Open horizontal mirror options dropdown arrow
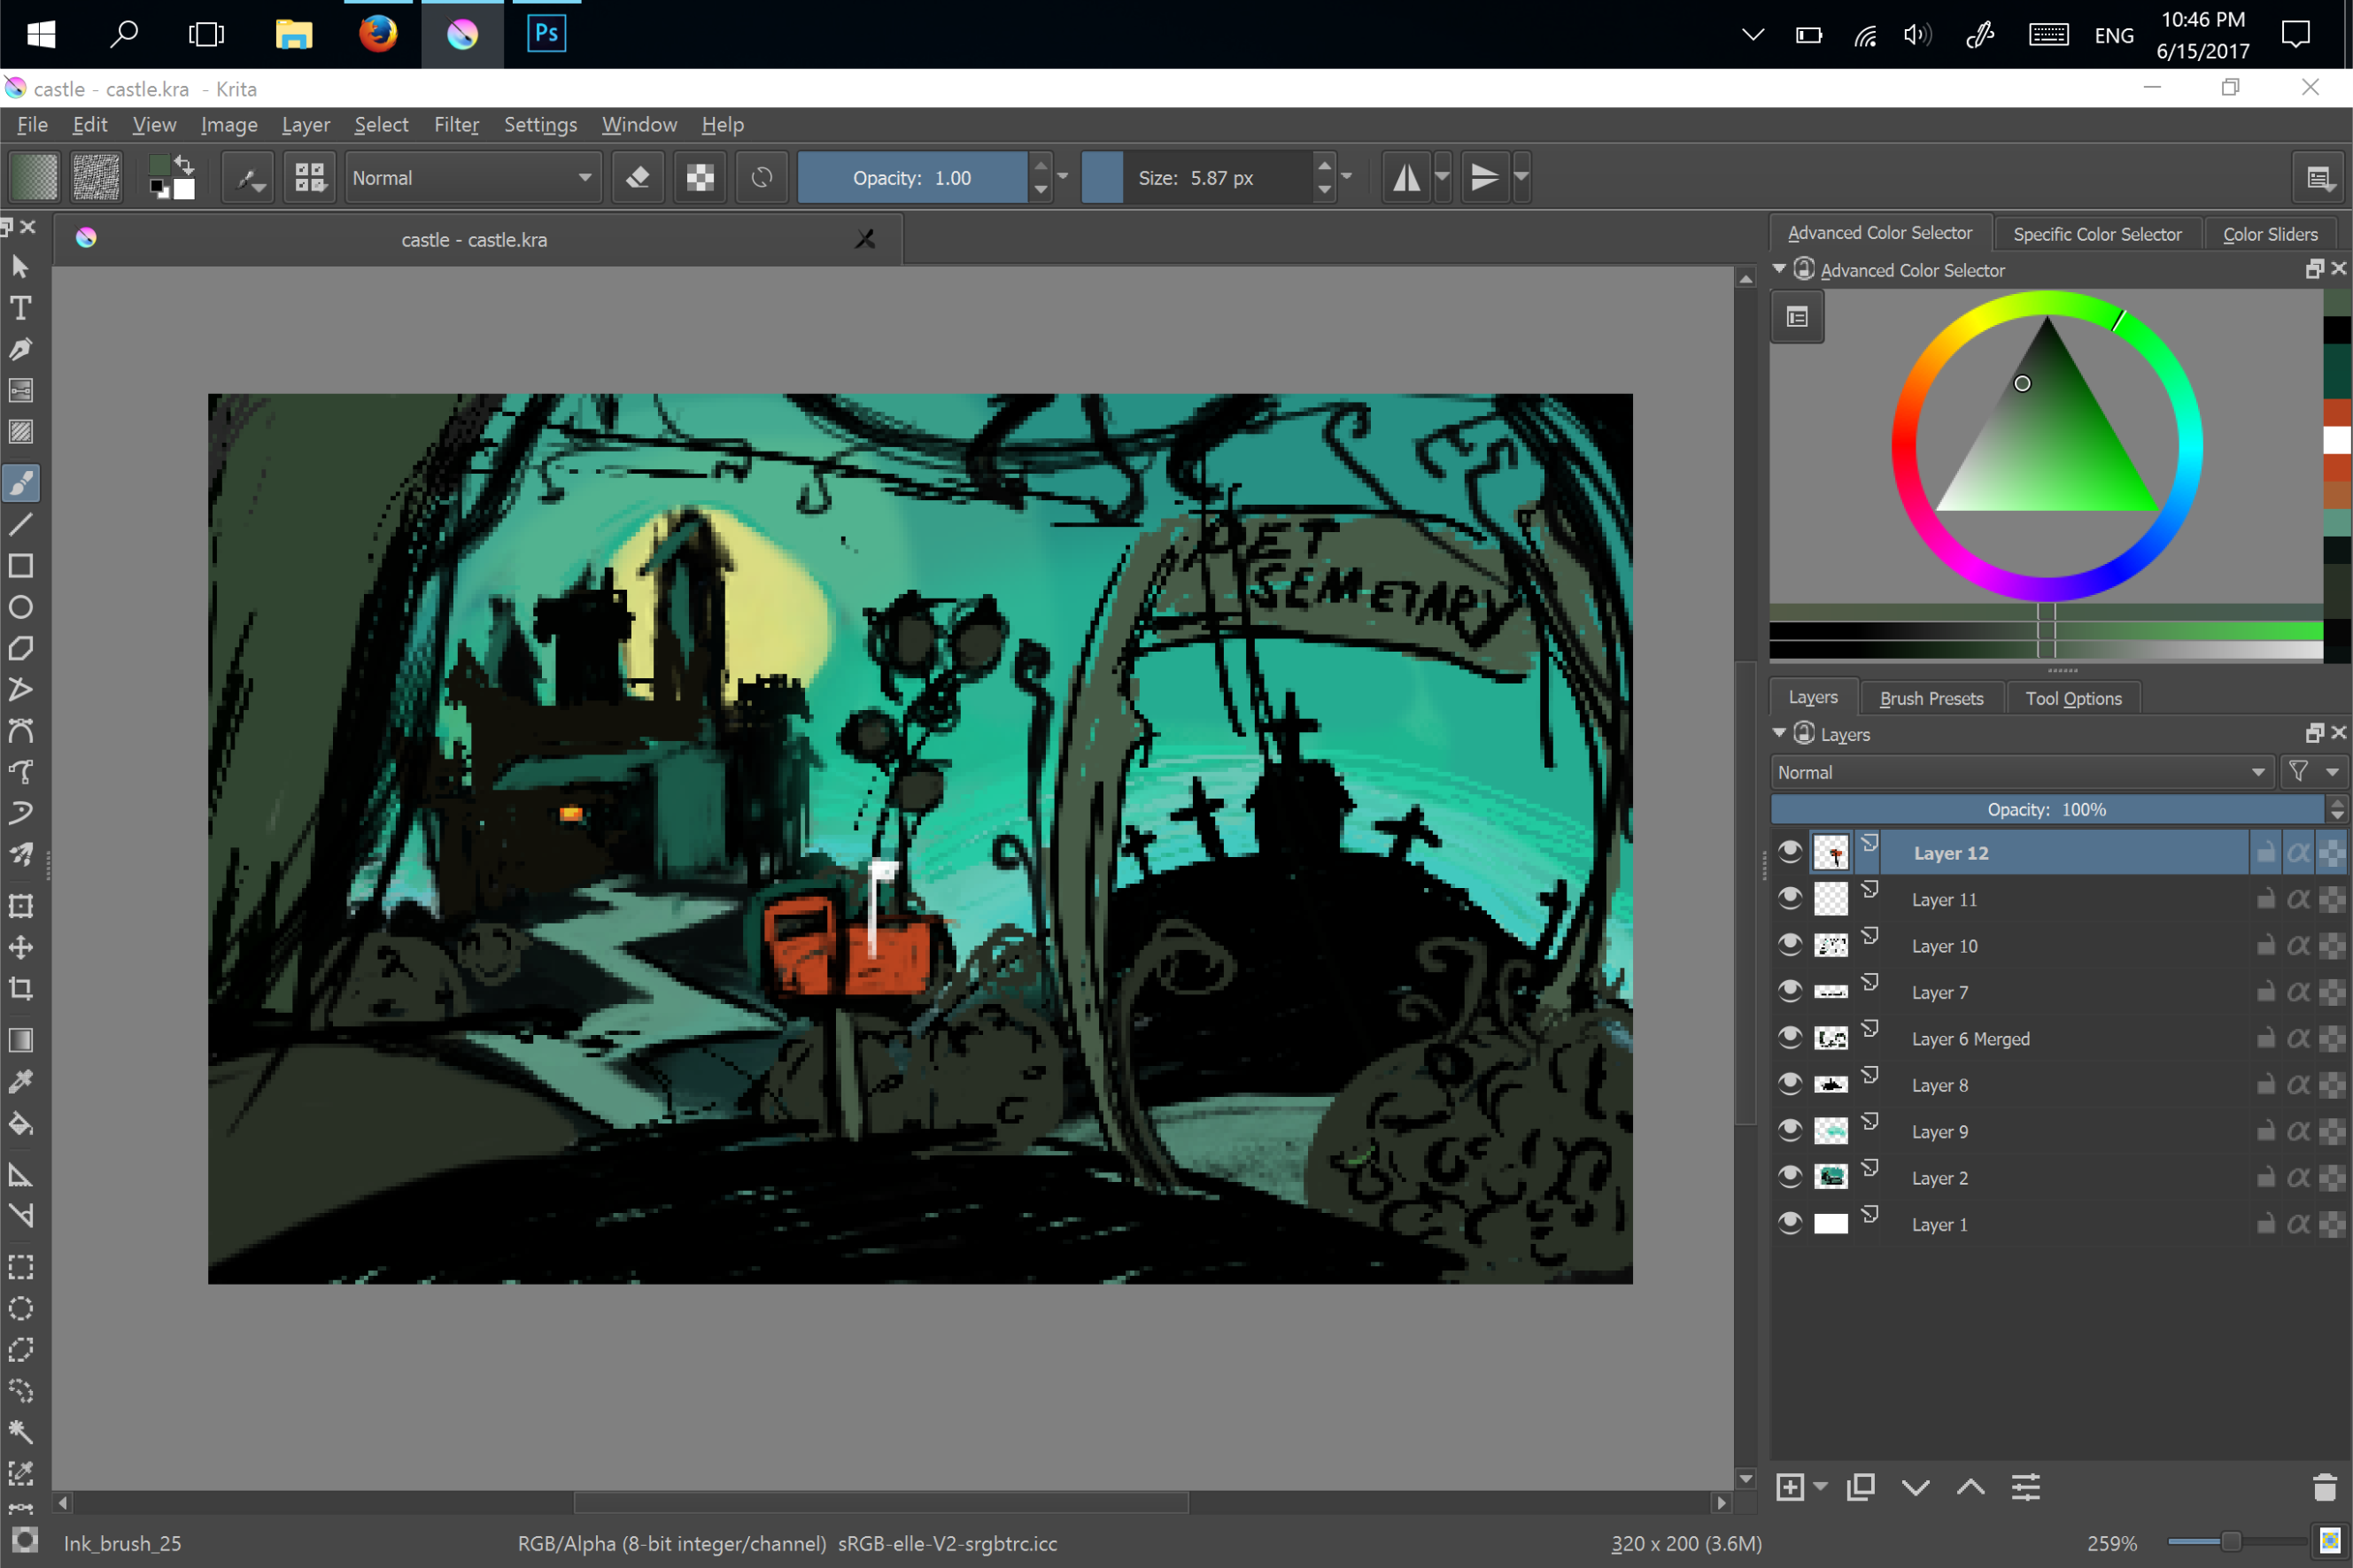This screenshot has width=2353, height=1568. point(1442,178)
